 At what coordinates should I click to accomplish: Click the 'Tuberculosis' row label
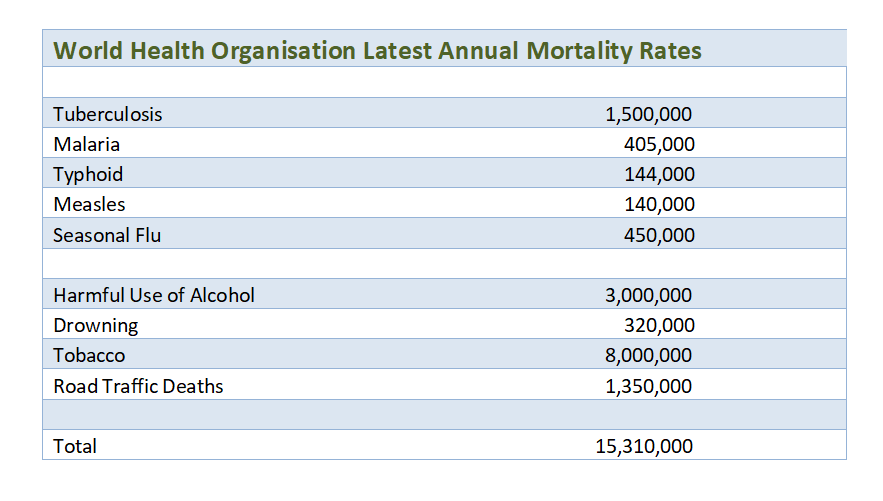coord(108,114)
